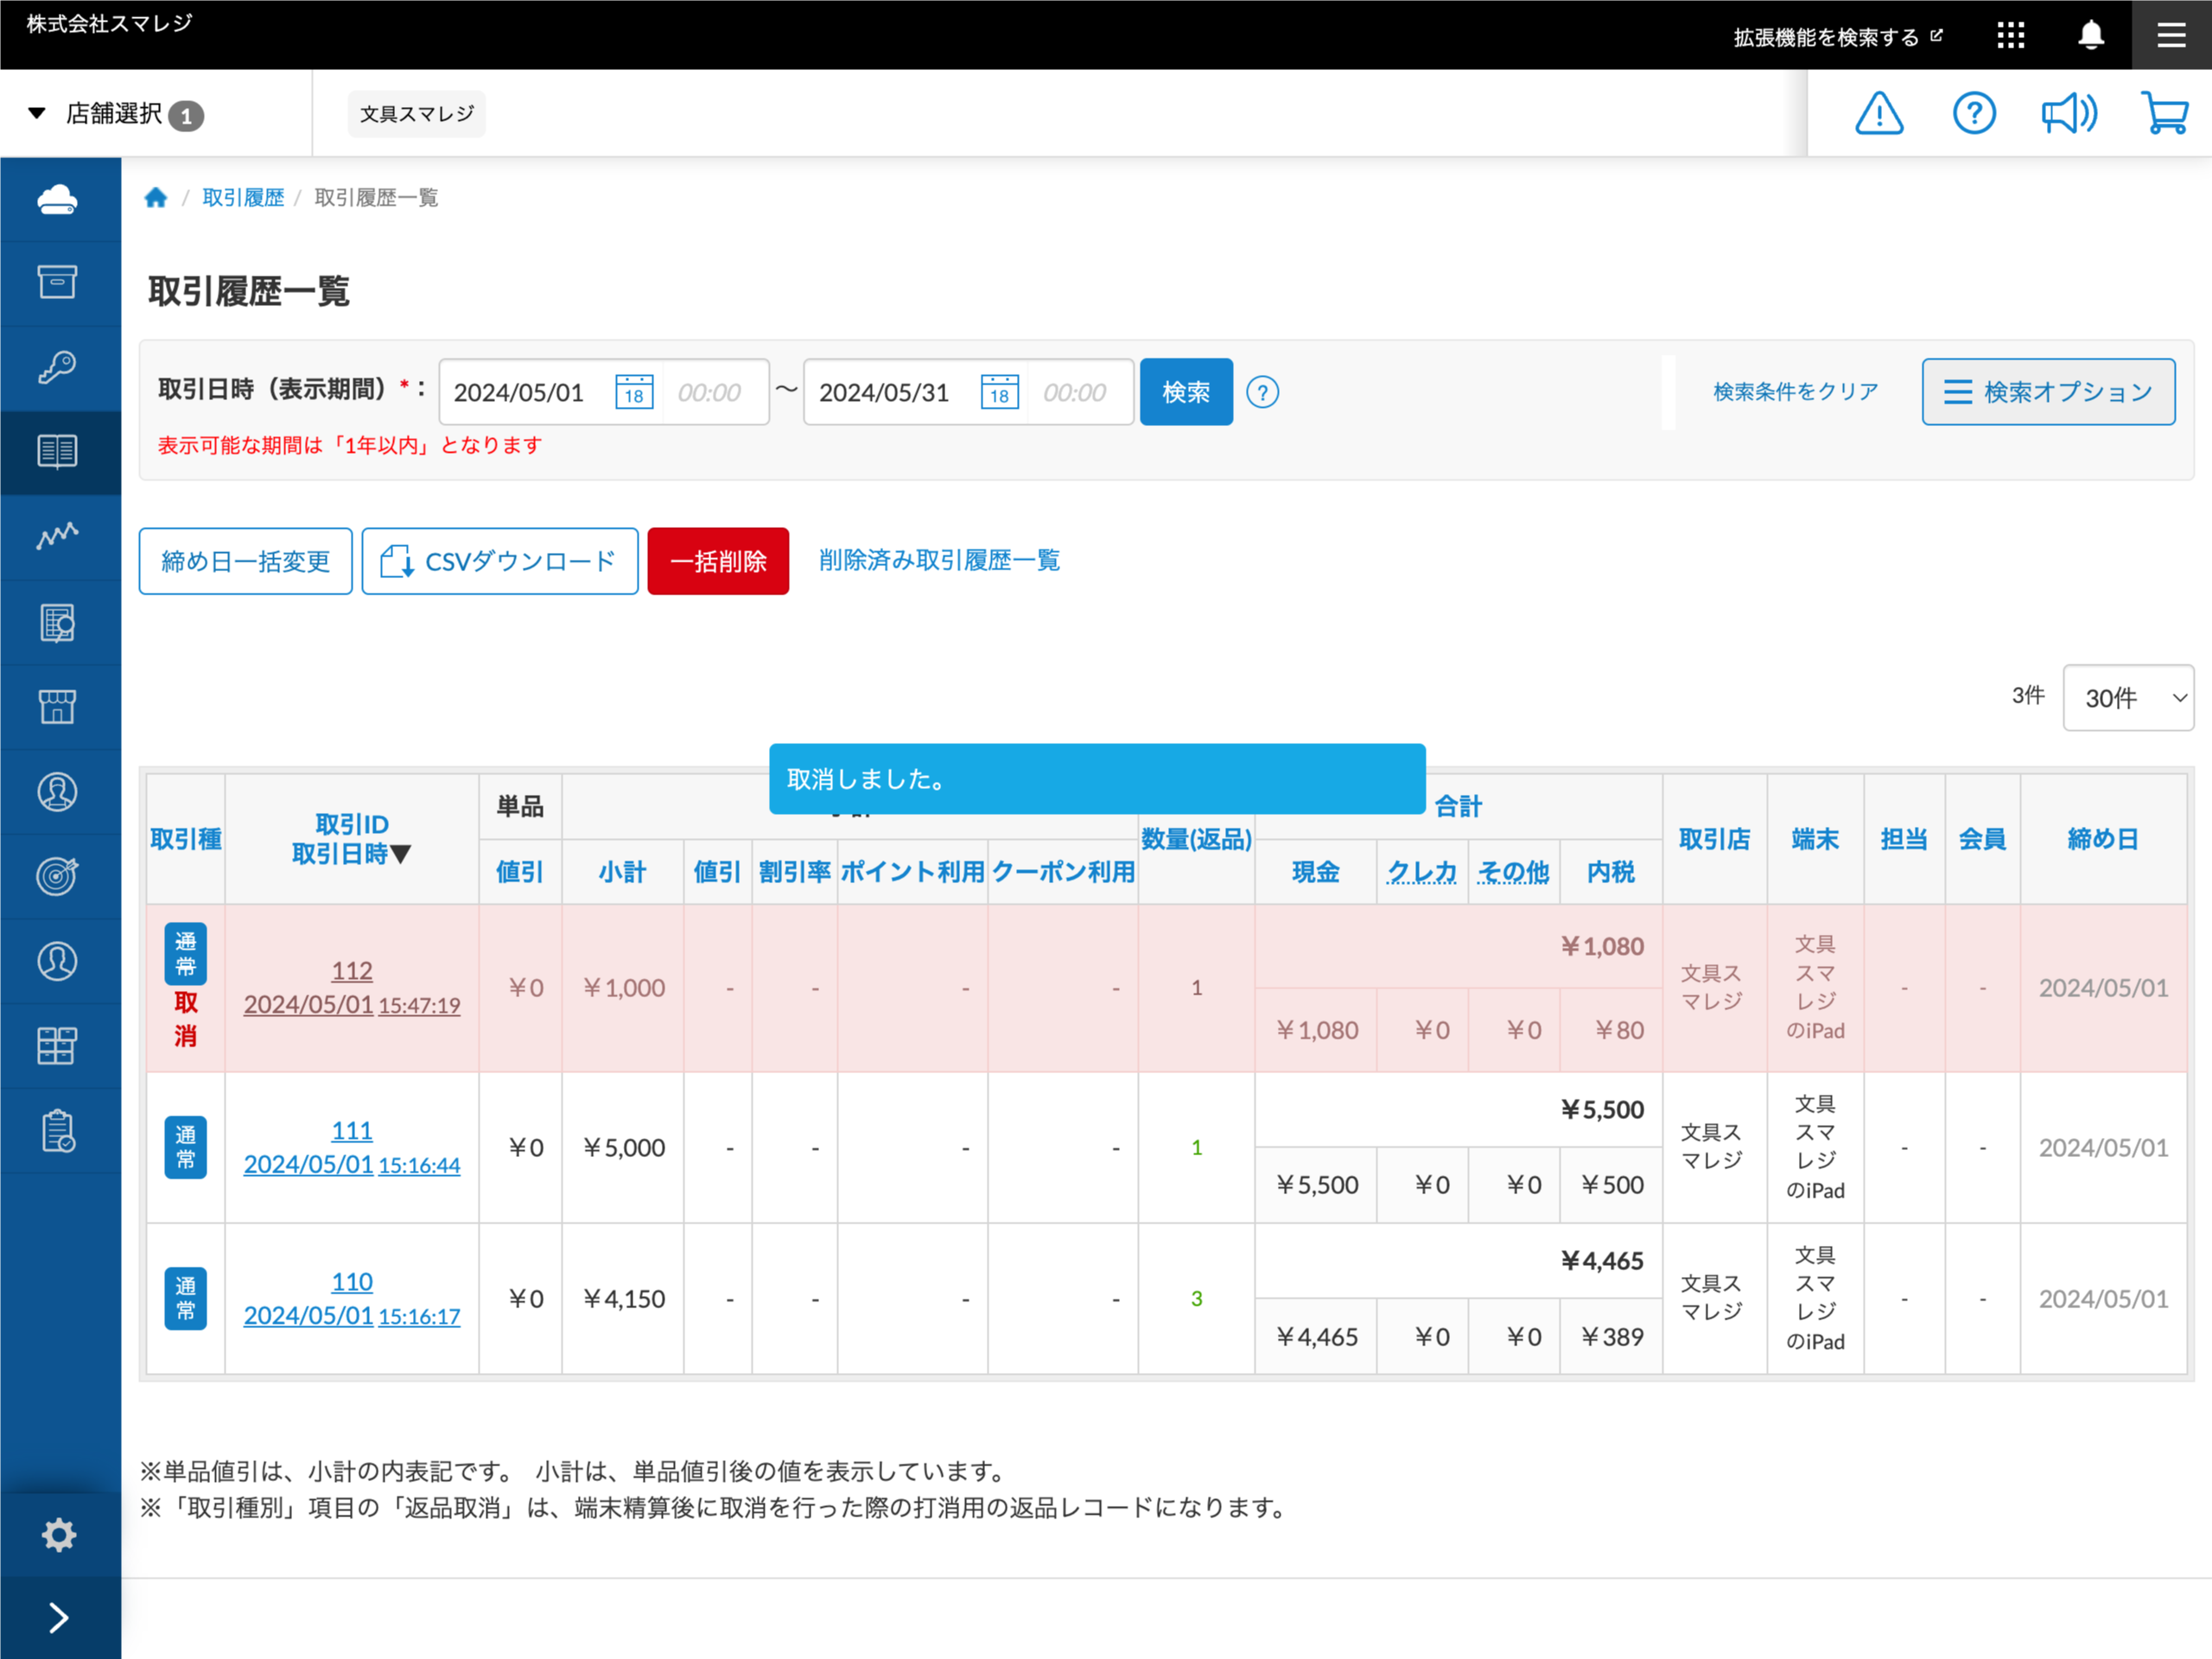This screenshot has height=1659, width=2212.
Task: Click small help icon next to 検索 button
Action: coord(1262,392)
